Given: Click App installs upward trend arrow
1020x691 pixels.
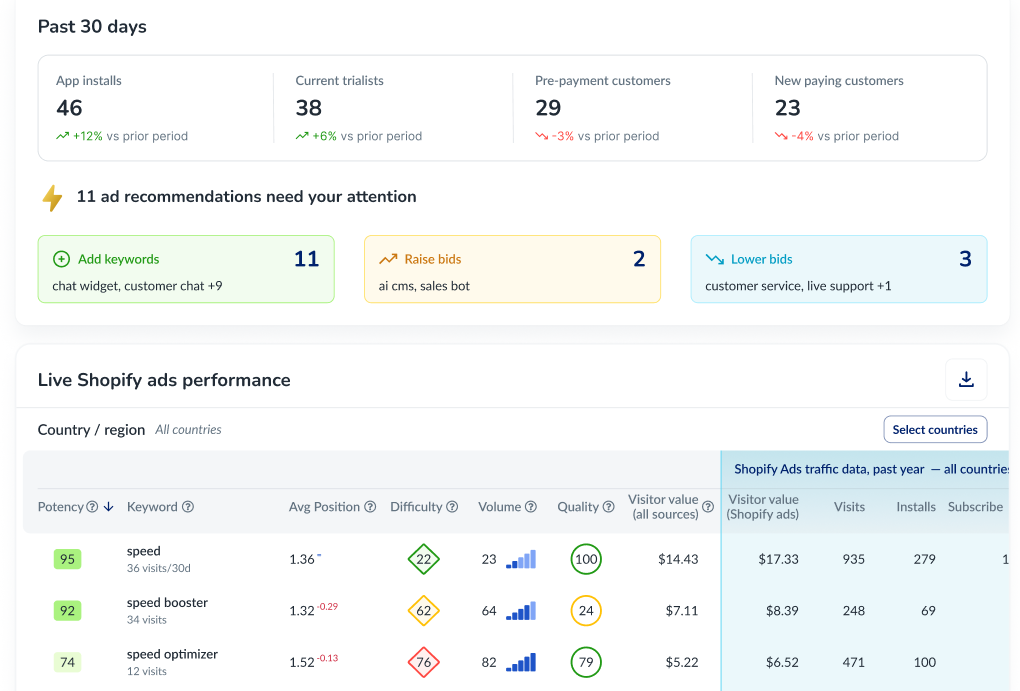Looking at the screenshot, I should [x=62, y=136].
